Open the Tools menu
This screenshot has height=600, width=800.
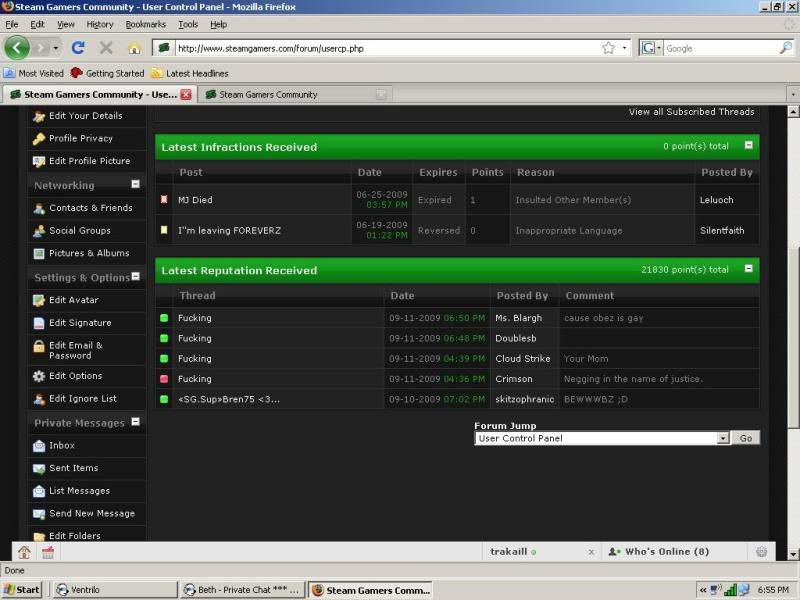tap(188, 24)
